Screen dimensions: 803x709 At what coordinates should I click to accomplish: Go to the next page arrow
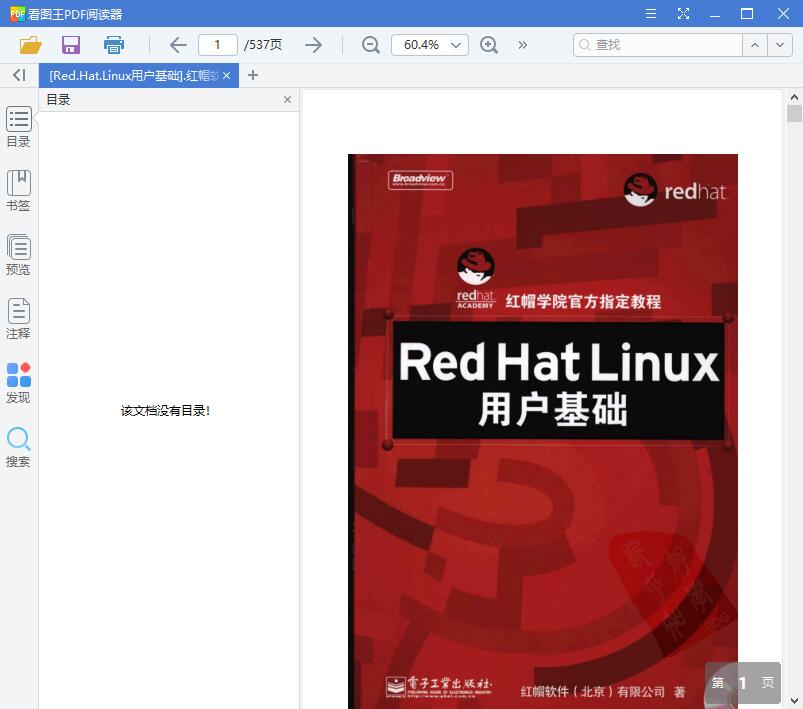313,45
